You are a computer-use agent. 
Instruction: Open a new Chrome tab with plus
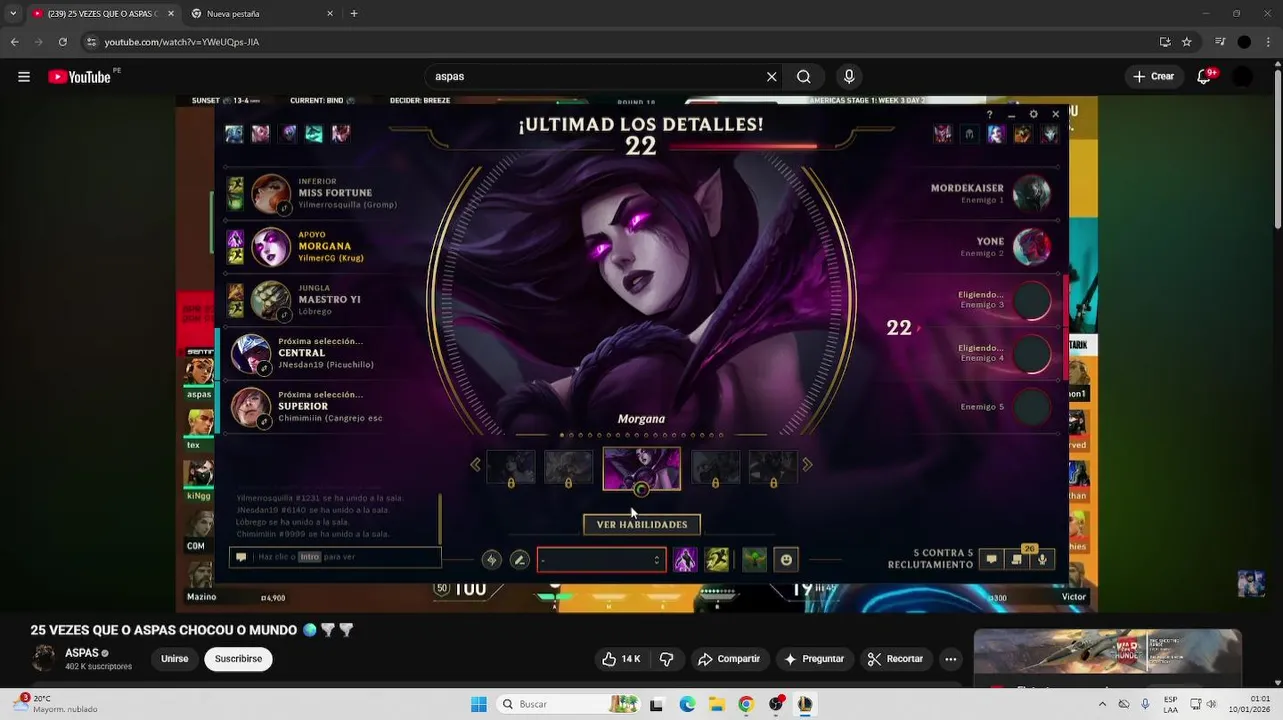354,13
